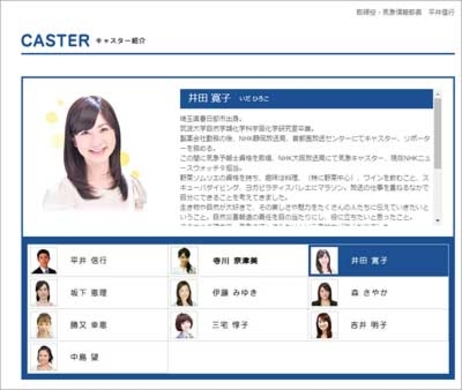Choose the 森 さやか name entry
The width and height of the screenshot is (462, 390).
(x=369, y=293)
